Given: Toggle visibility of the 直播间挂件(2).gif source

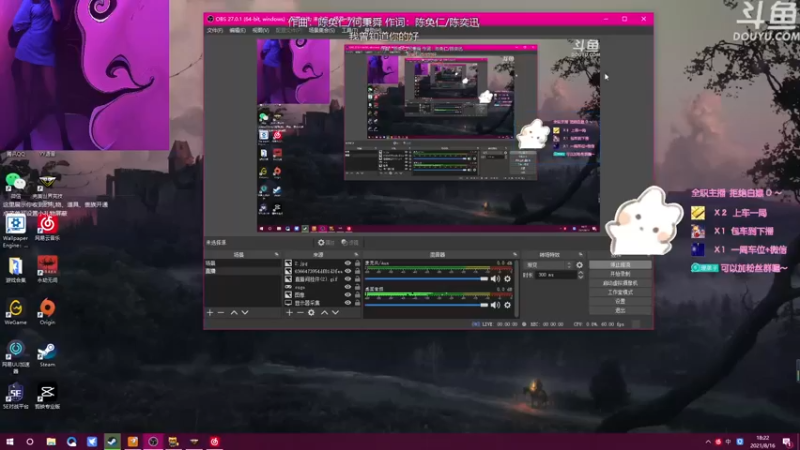Looking at the screenshot, I should [x=348, y=279].
